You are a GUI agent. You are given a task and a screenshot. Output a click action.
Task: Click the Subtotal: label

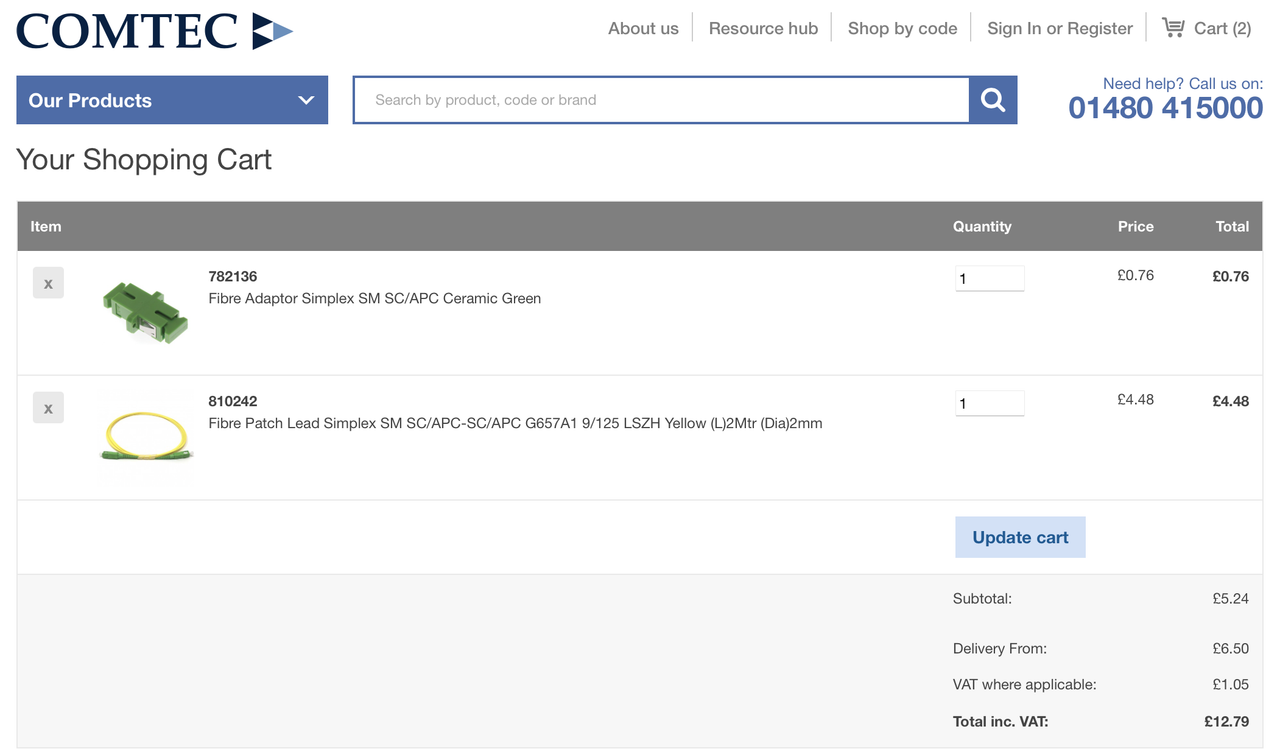click(x=982, y=598)
